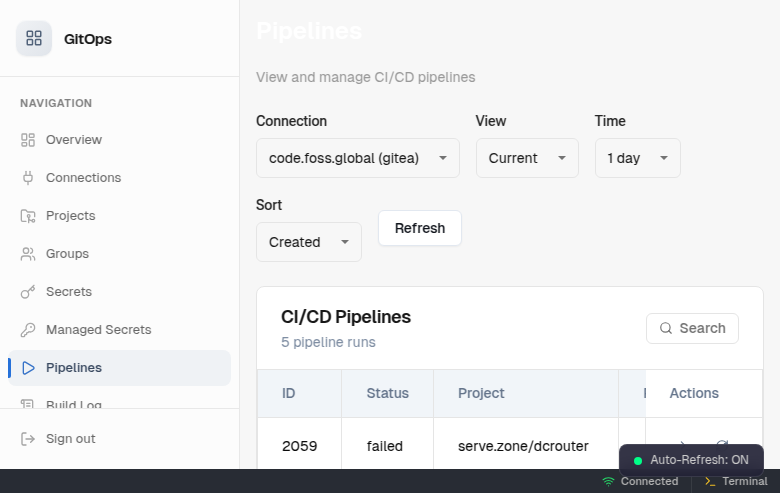Open the Sort dropdown showing Created
Screen dimensions: 780x493
pyautogui.click(x=308, y=242)
